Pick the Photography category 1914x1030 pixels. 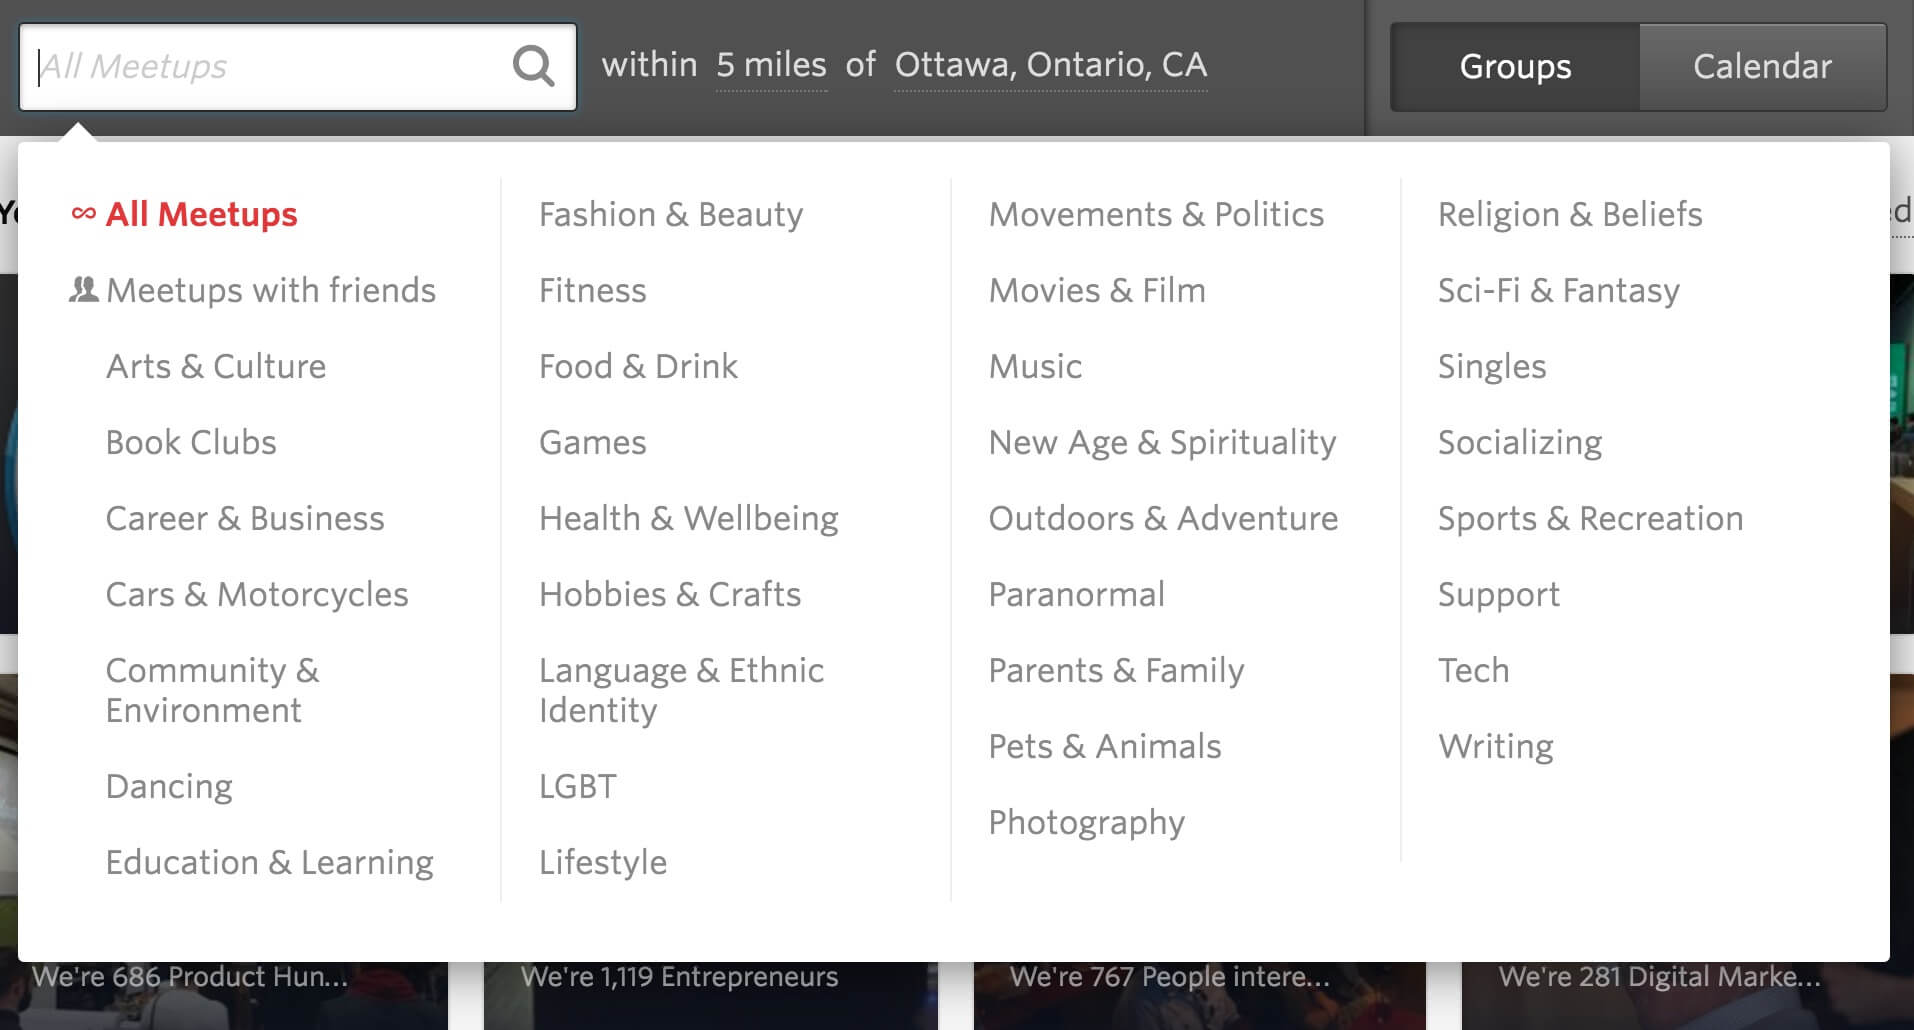pyautogui.click(x=1086, y=822)
